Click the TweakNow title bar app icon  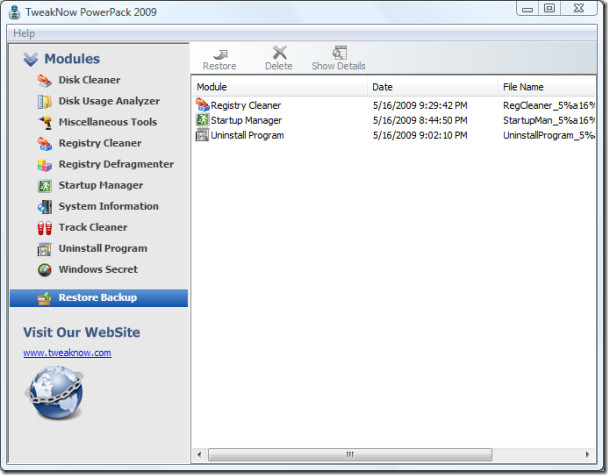coord(14,12)
